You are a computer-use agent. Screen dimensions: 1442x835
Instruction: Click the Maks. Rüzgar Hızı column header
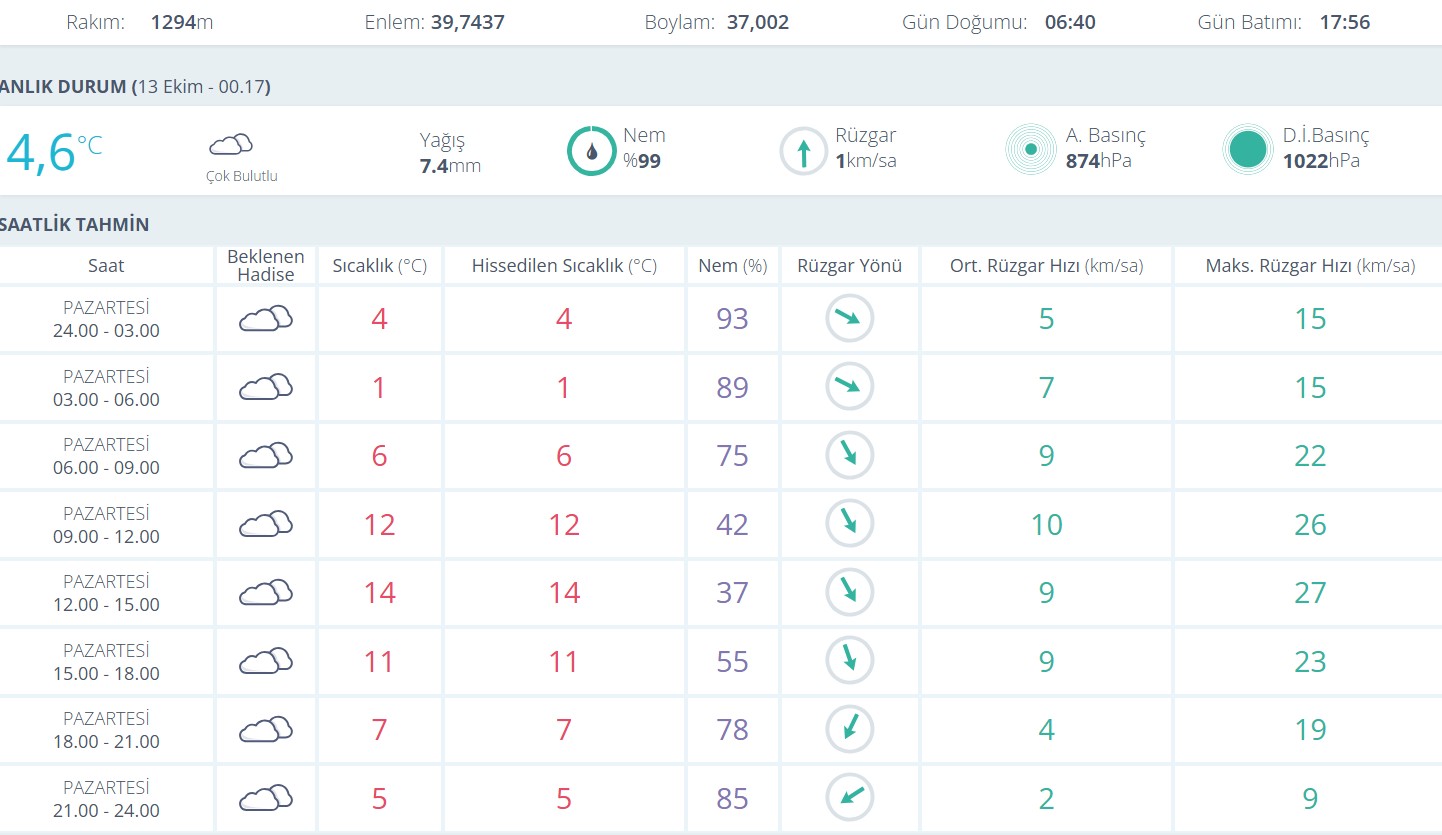1310,266
